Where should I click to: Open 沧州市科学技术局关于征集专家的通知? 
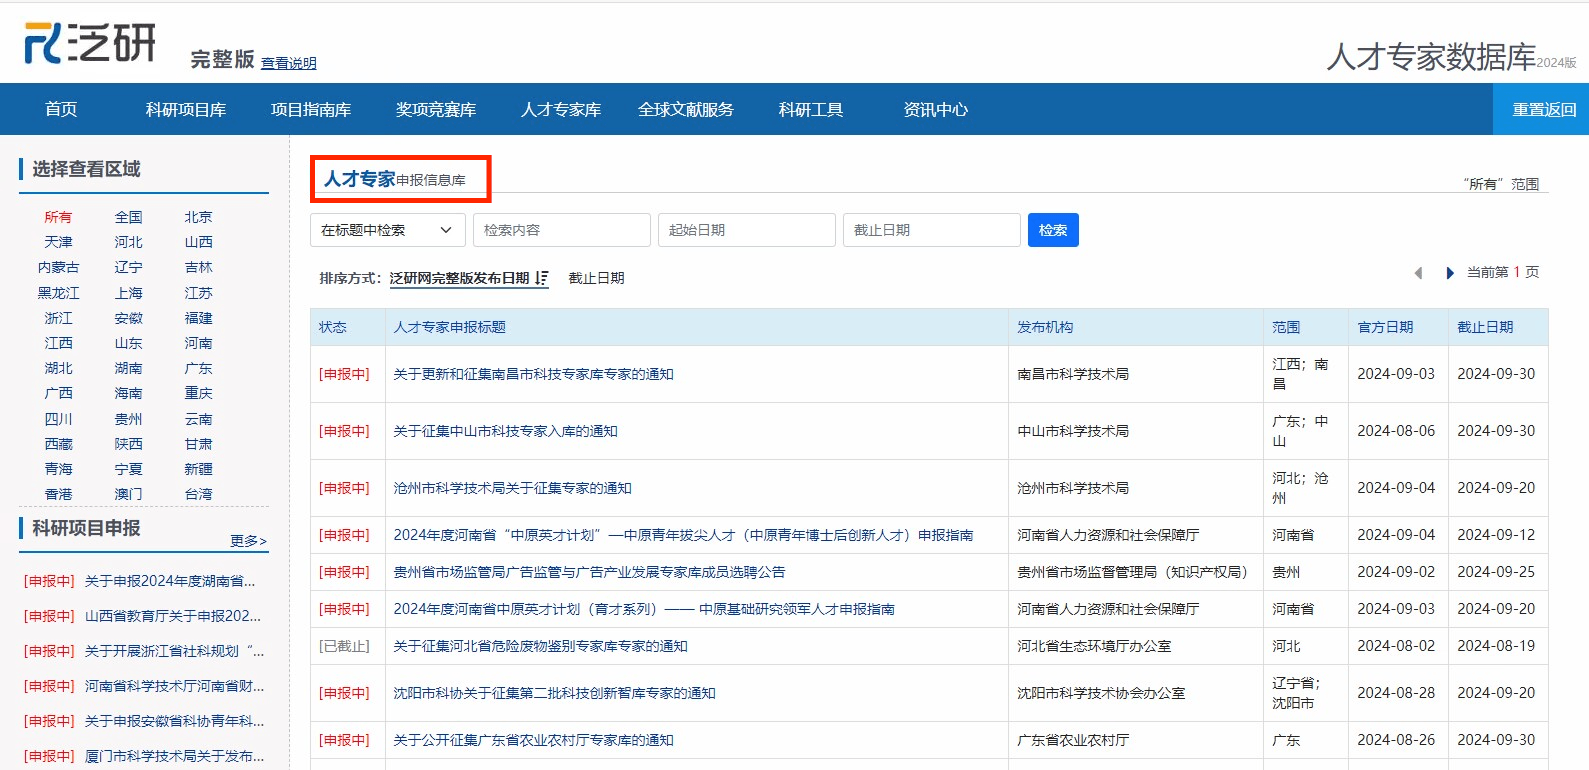(x=512, y=488)
